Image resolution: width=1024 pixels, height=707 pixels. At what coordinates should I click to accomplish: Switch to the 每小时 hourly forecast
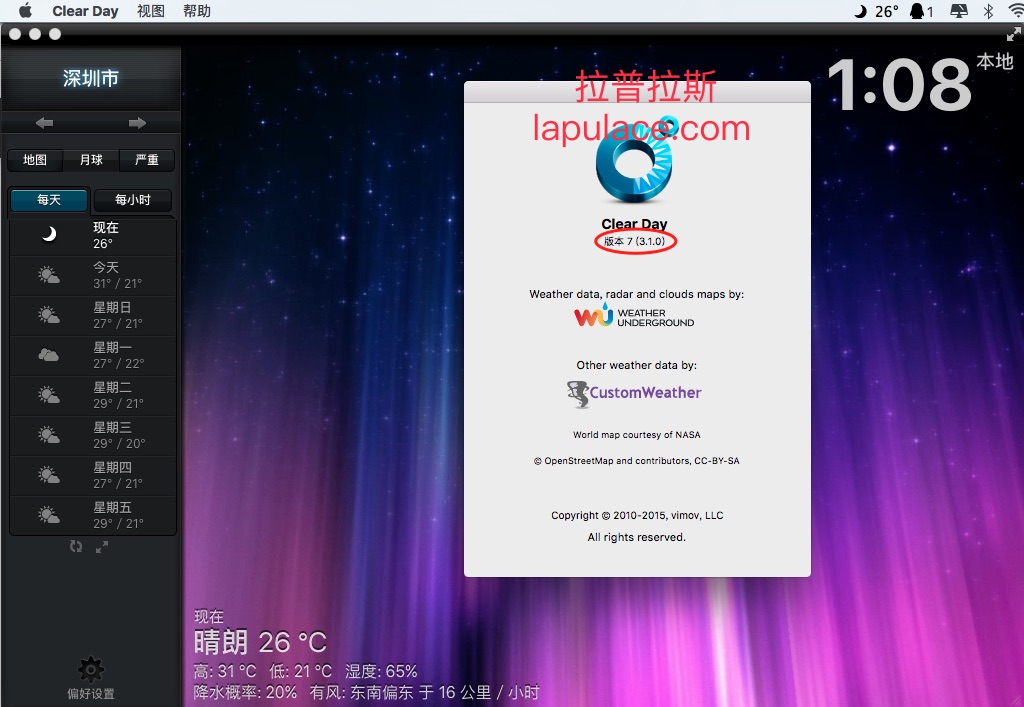pyautogui.click(x=133, y=200)
